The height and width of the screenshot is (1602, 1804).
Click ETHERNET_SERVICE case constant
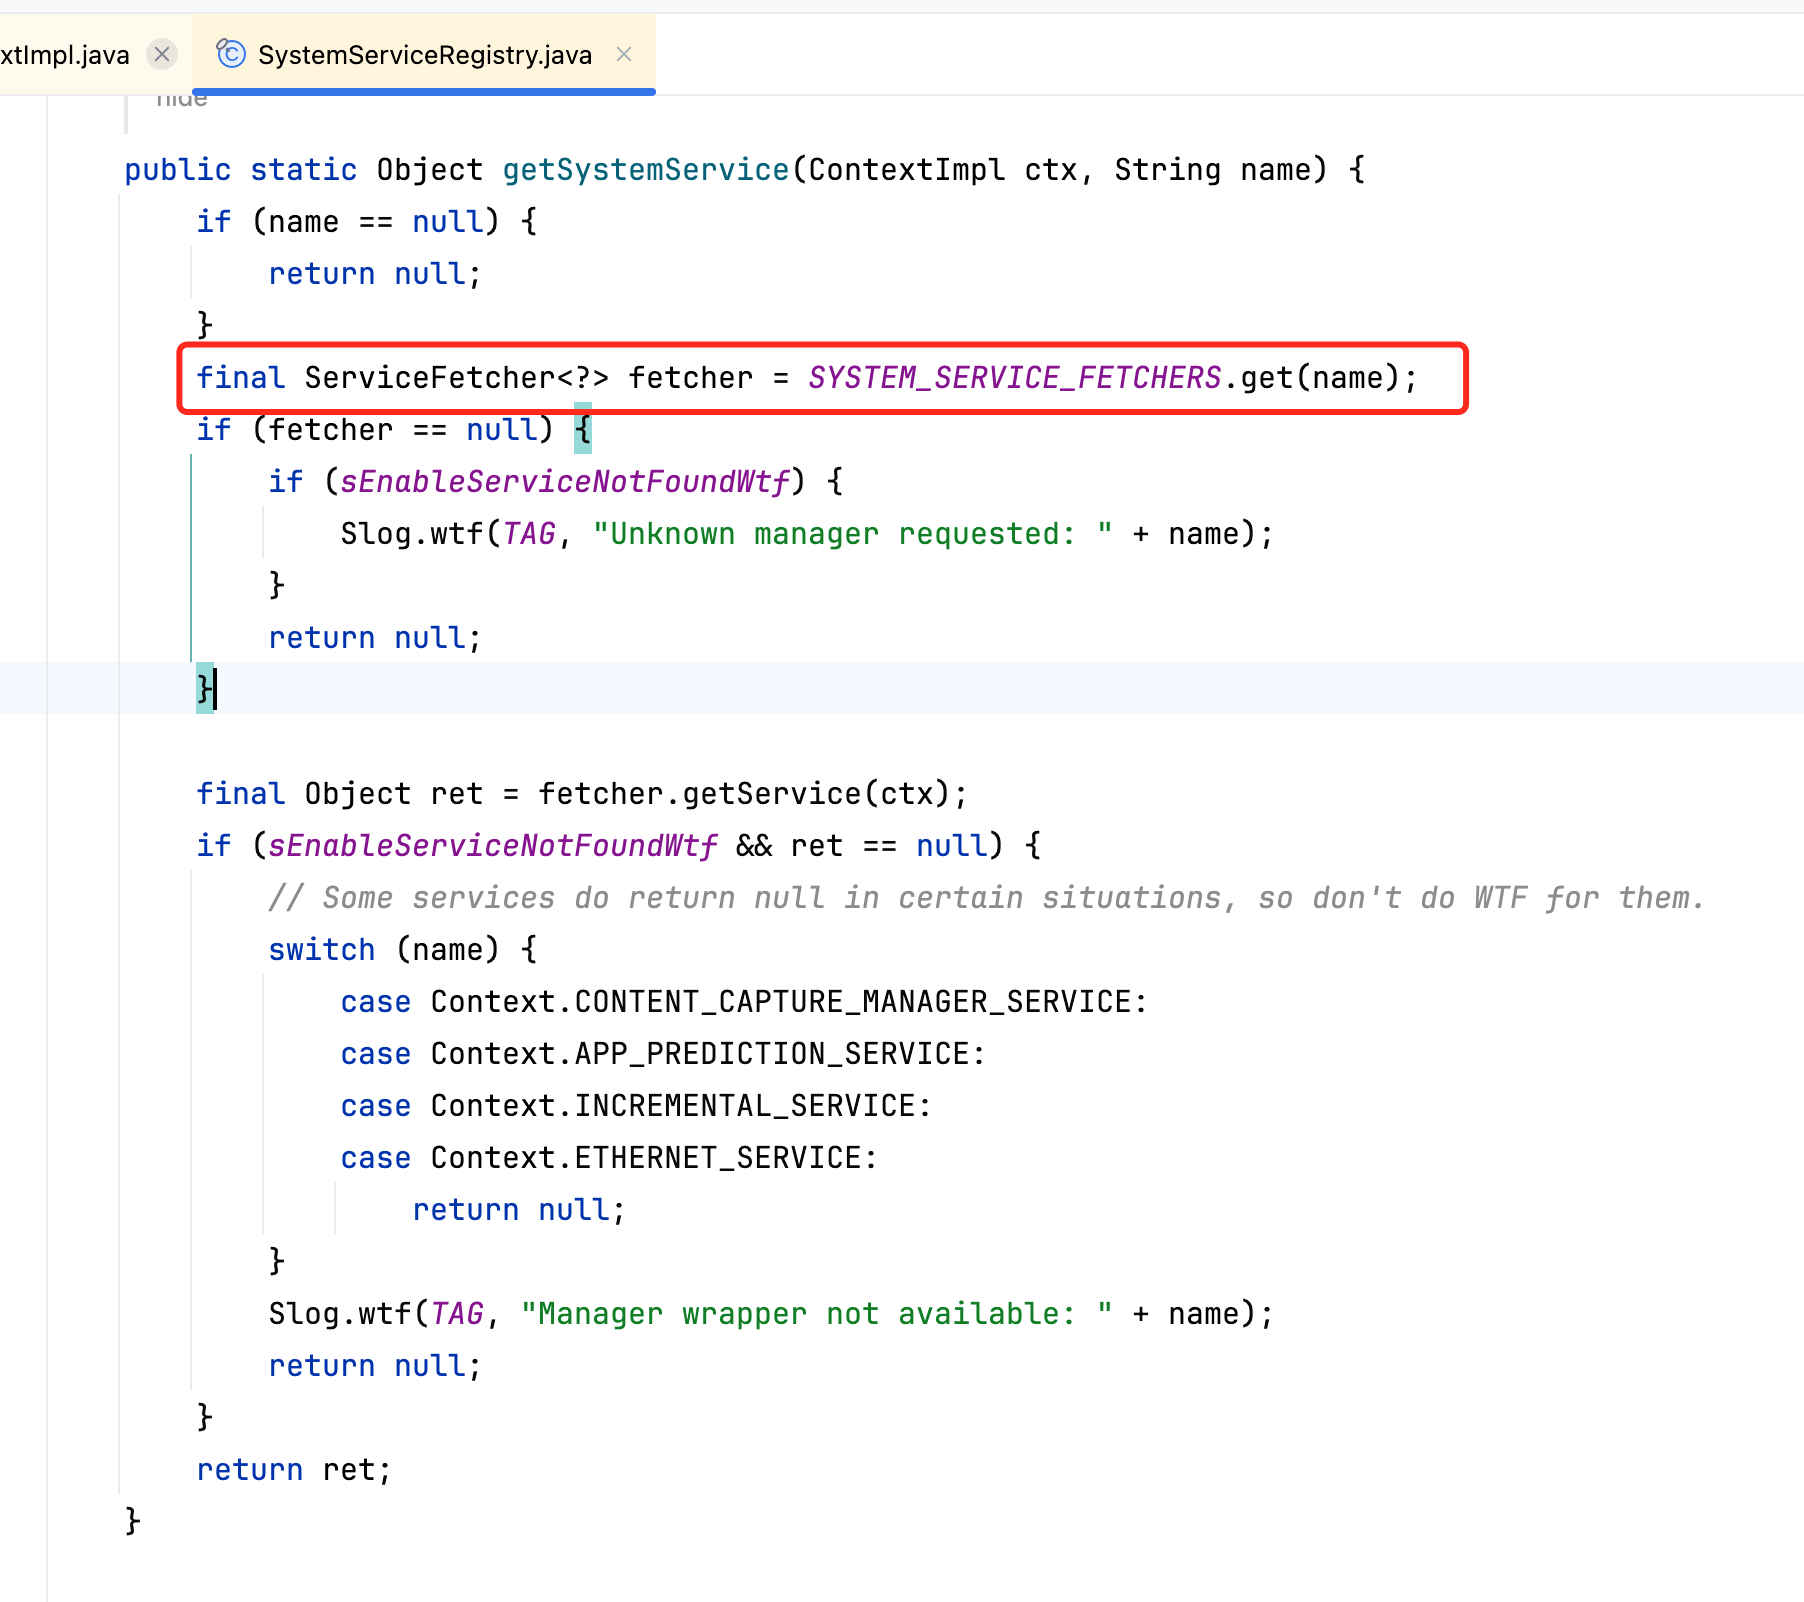pyautogui.click(x=717, y=1158)
